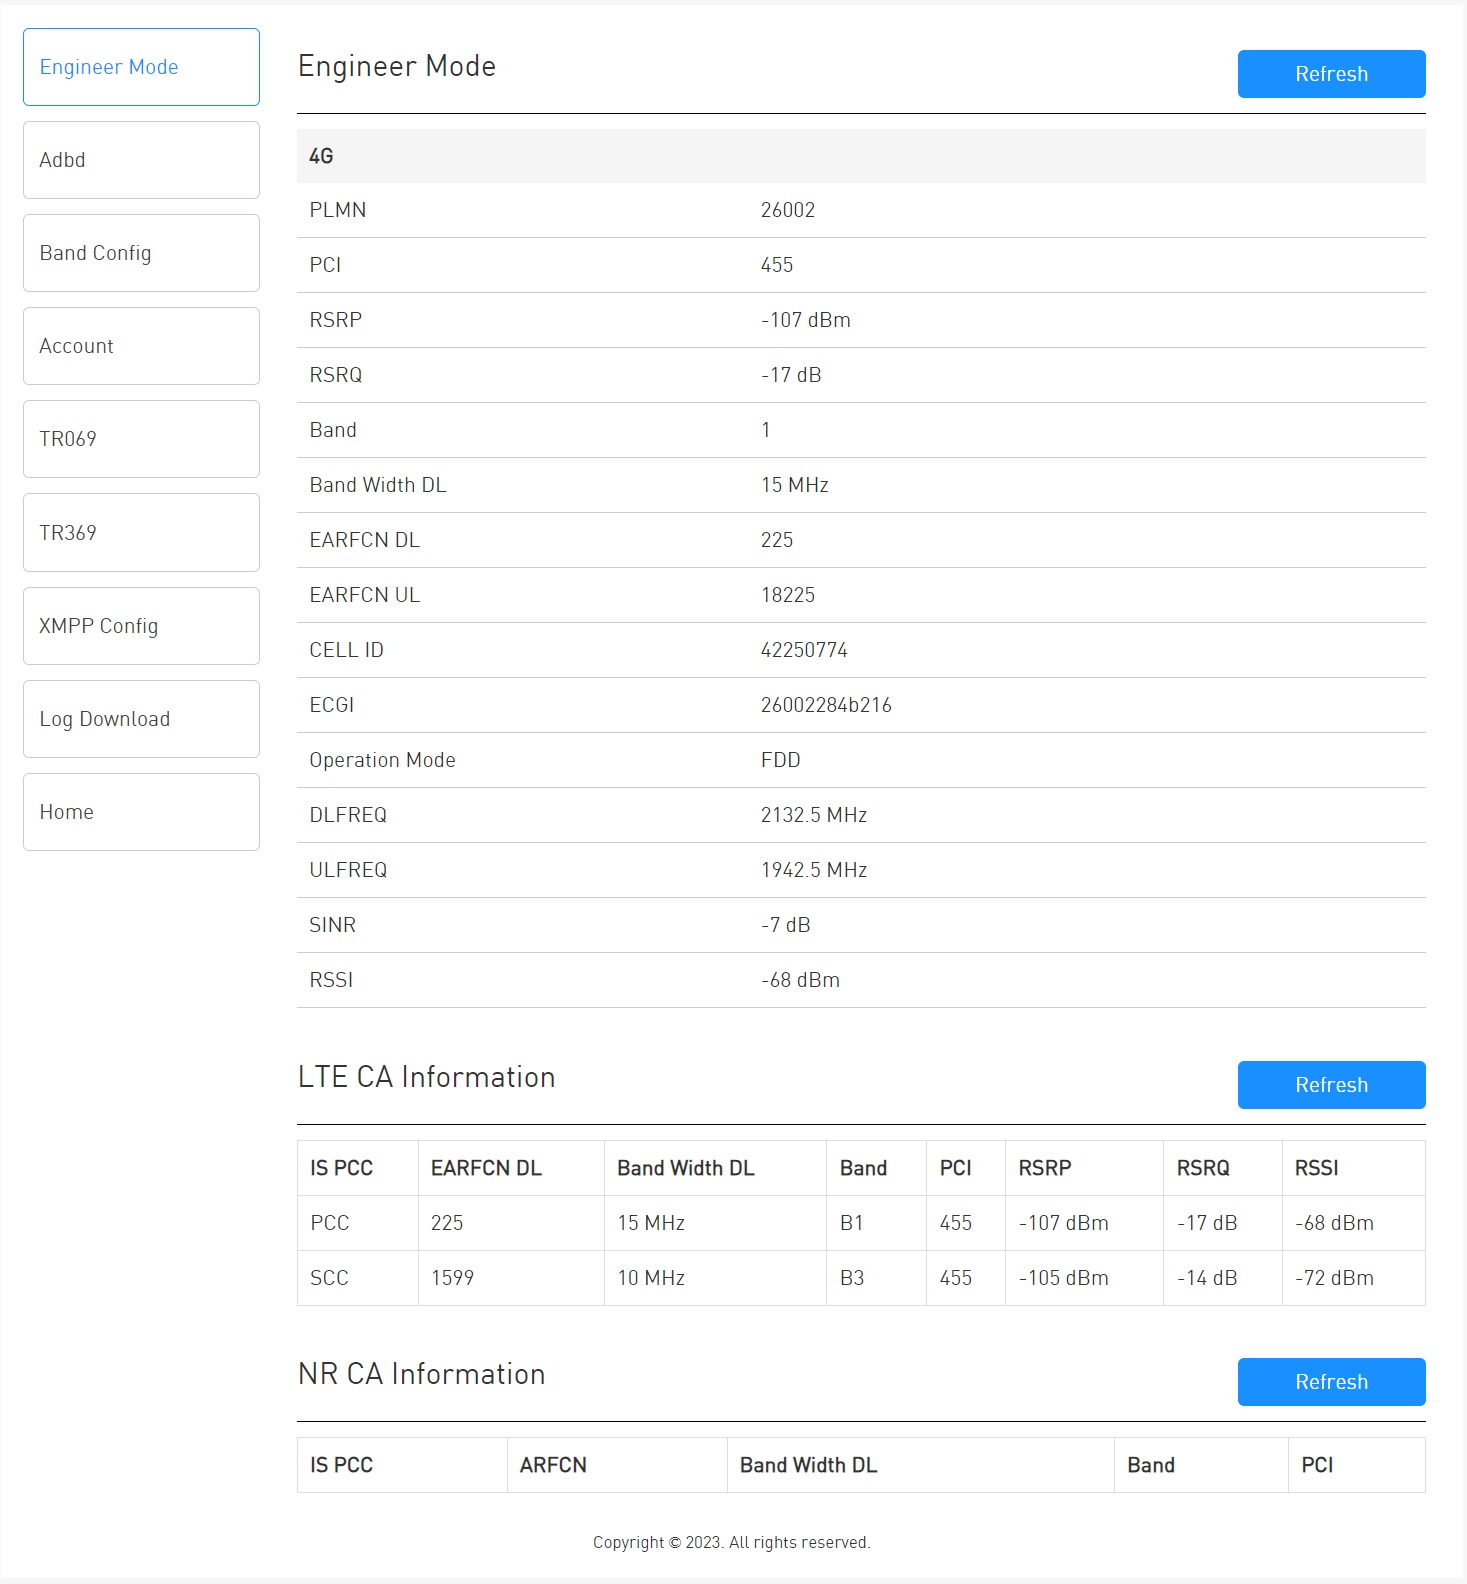
Task: Click the ARFCN header in NR table
Action: click(x=553, y=1465)
